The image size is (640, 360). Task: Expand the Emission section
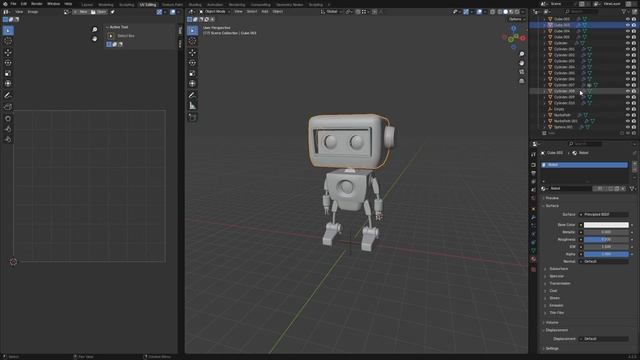(556, 305)
